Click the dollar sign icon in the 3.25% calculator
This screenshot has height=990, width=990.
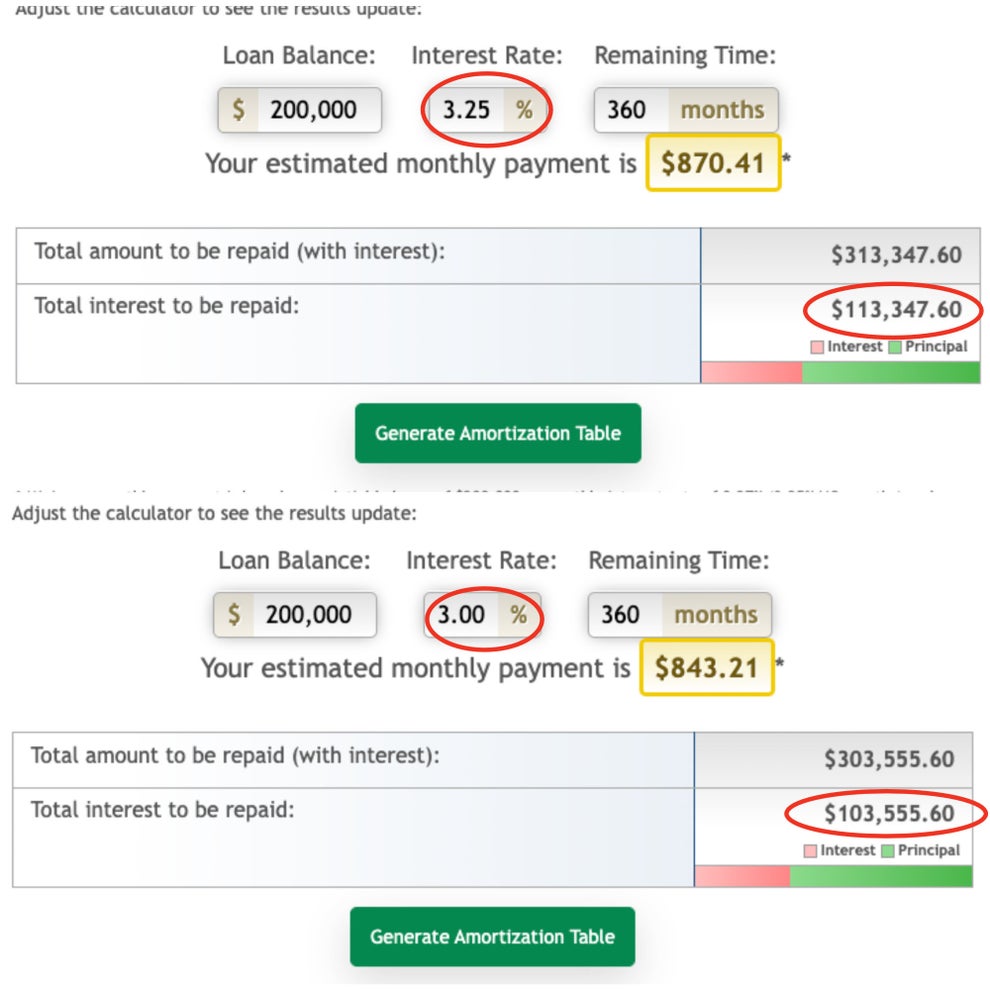tap(238, 110)
